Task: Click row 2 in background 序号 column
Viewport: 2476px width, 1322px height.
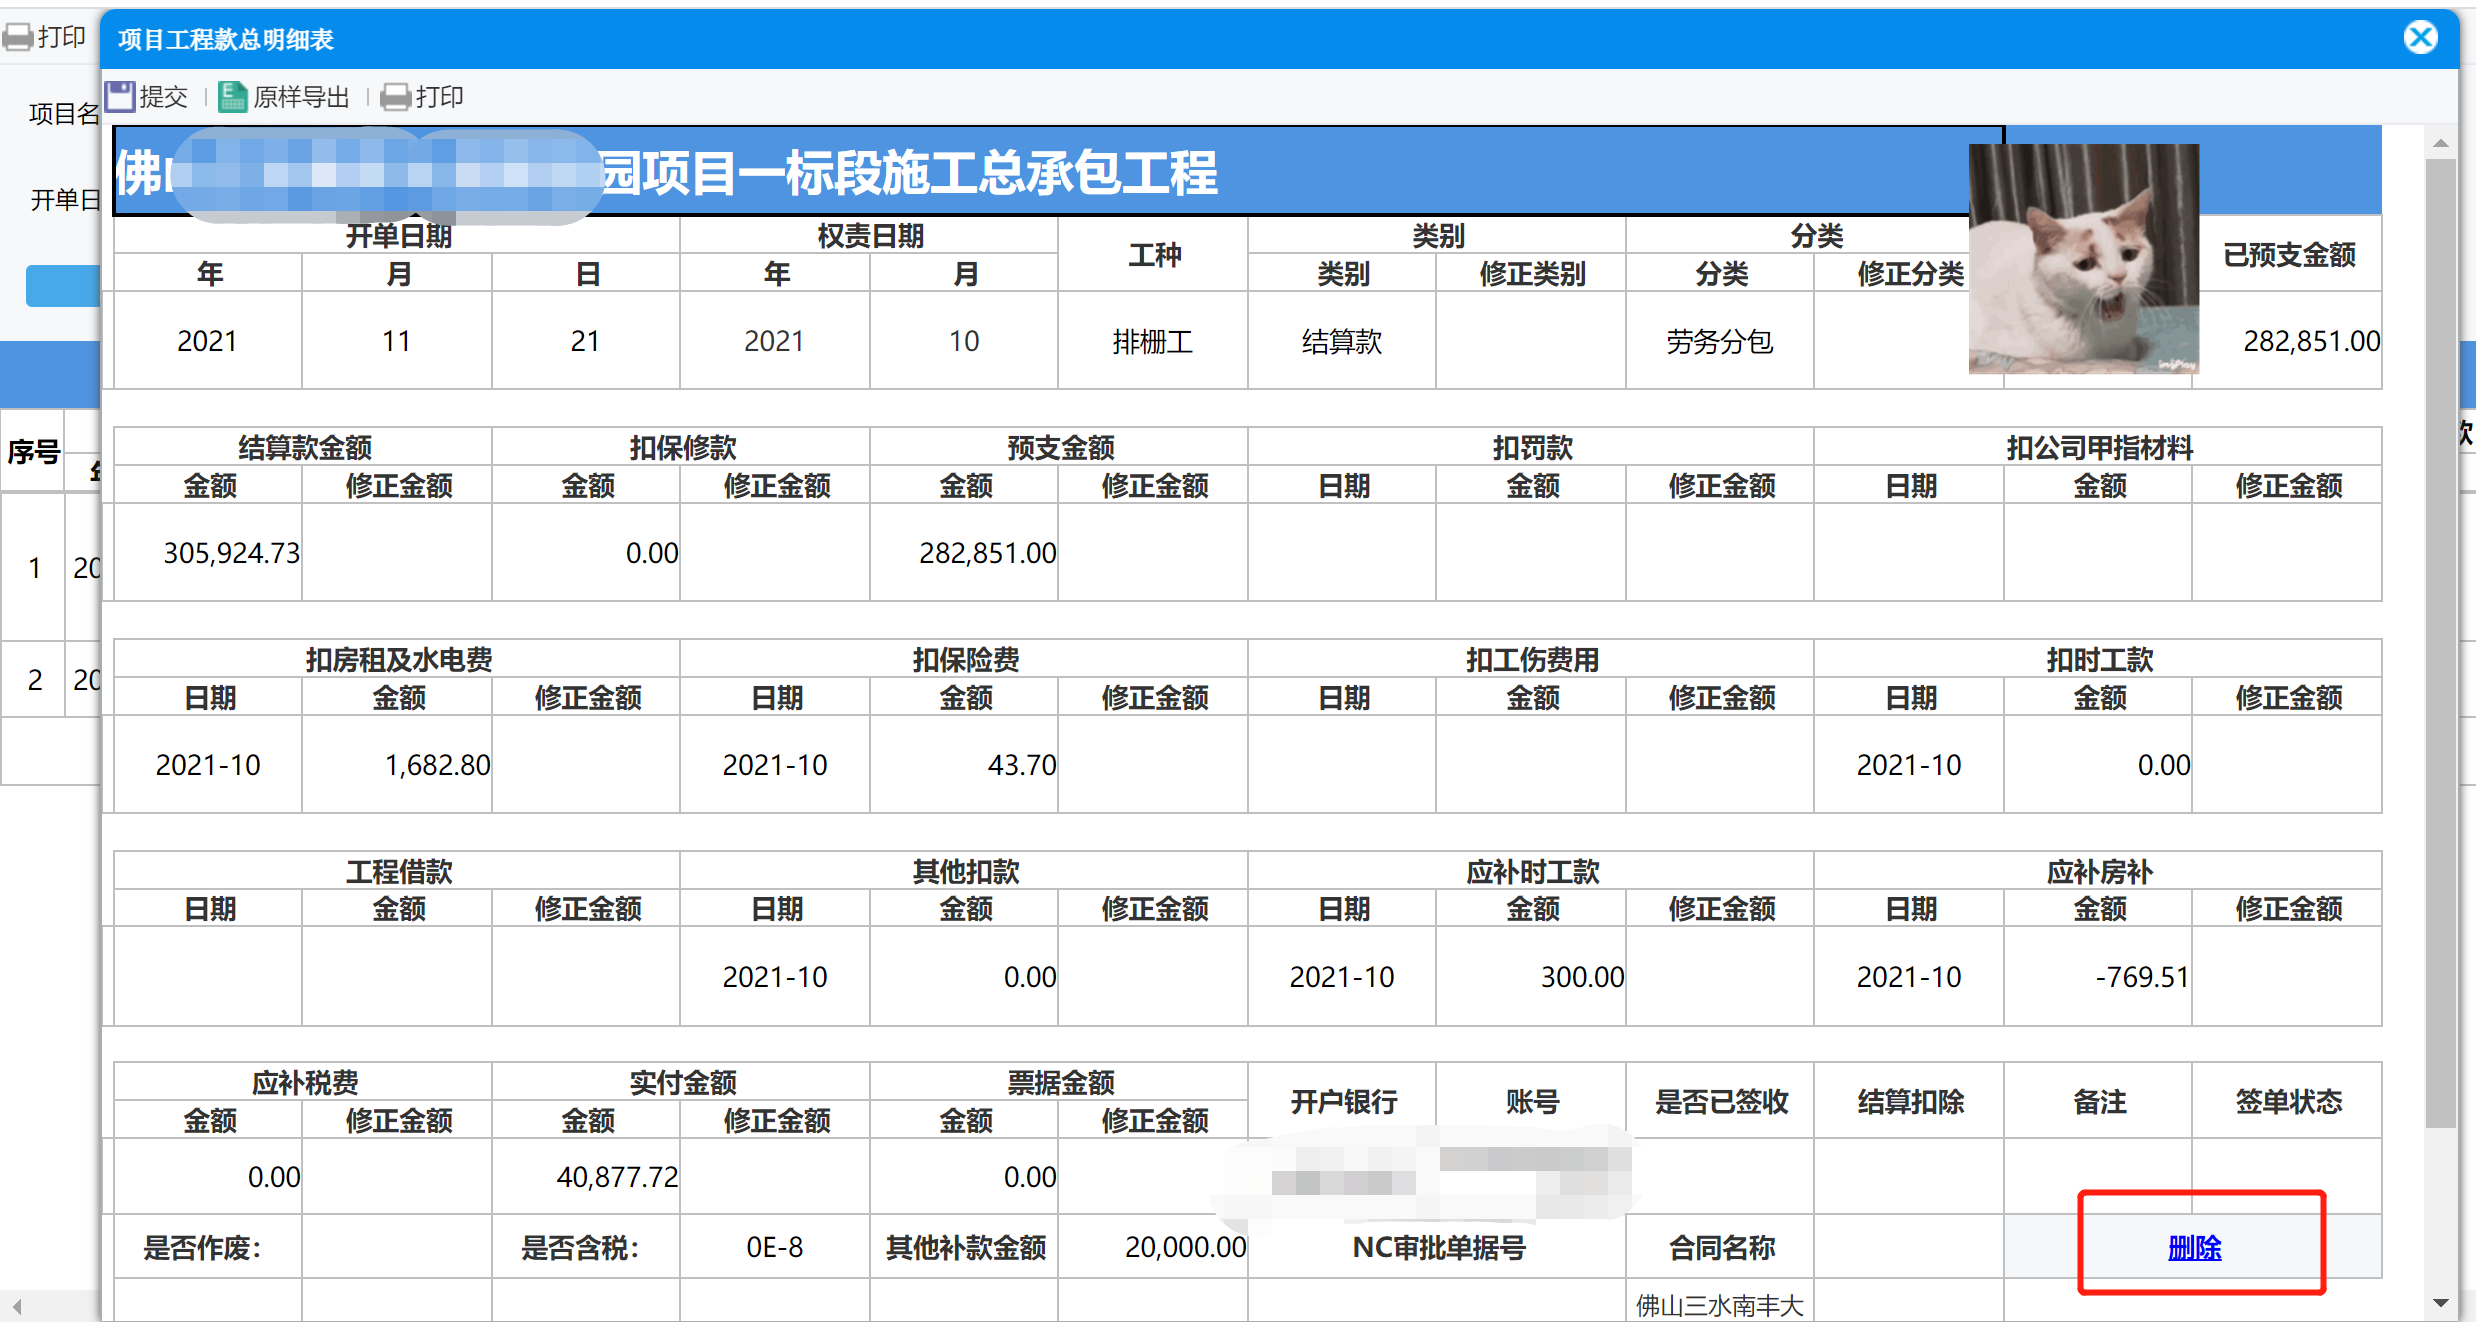Action: pos(34,679)
